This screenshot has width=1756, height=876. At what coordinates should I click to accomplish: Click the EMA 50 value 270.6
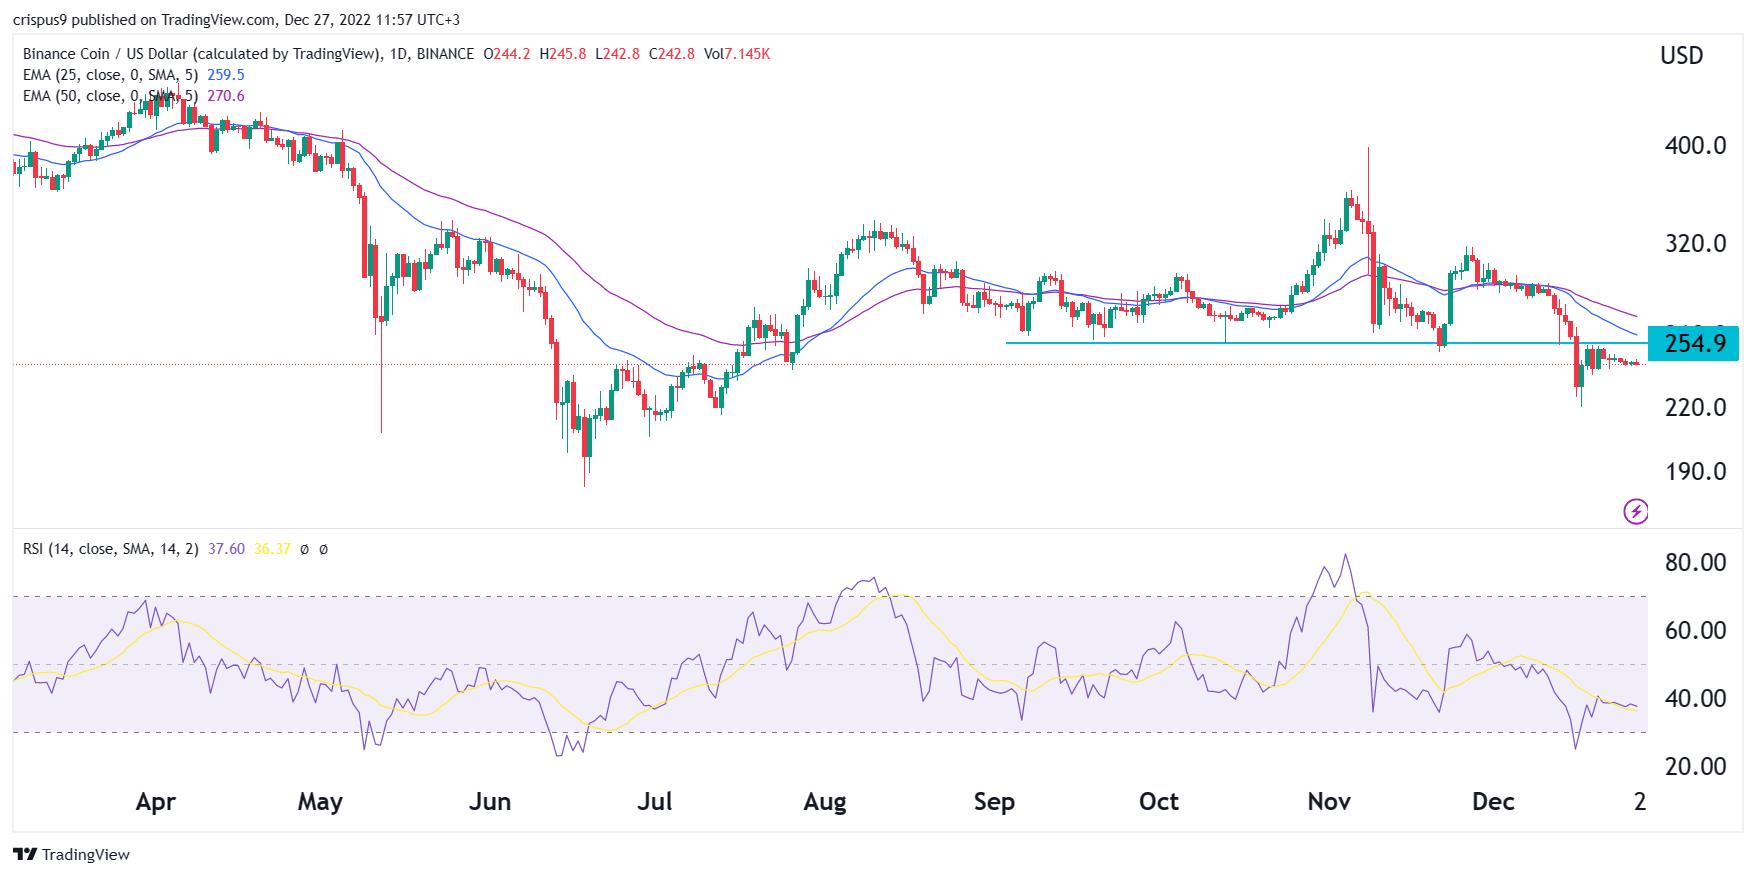[226, 96]
